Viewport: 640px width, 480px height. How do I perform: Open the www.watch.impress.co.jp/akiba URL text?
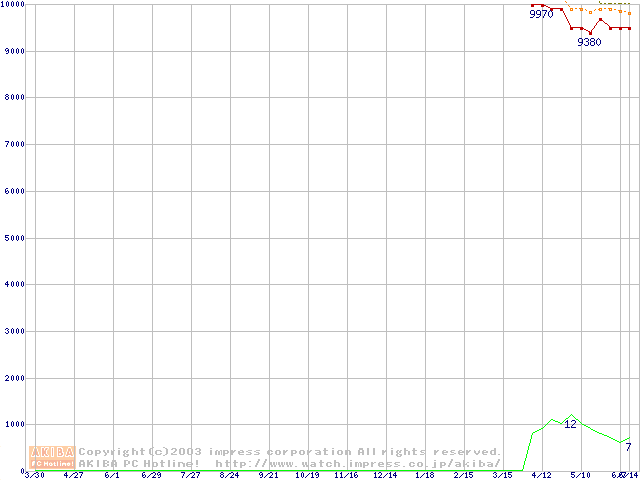click(358, 463)
